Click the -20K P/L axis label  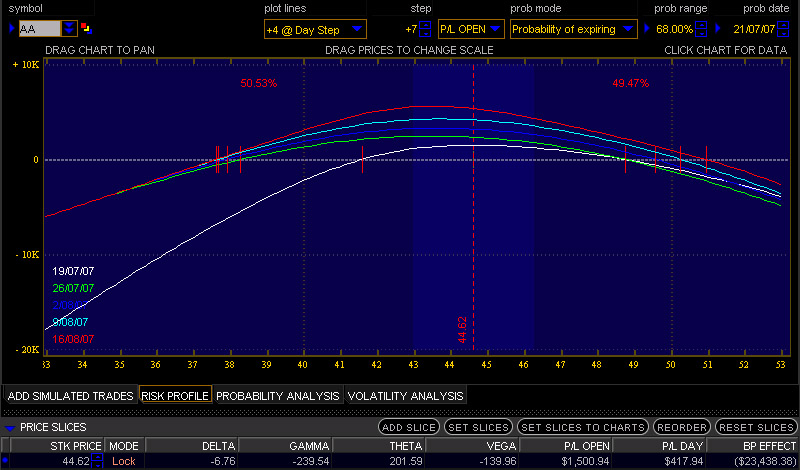click(27, 350)
